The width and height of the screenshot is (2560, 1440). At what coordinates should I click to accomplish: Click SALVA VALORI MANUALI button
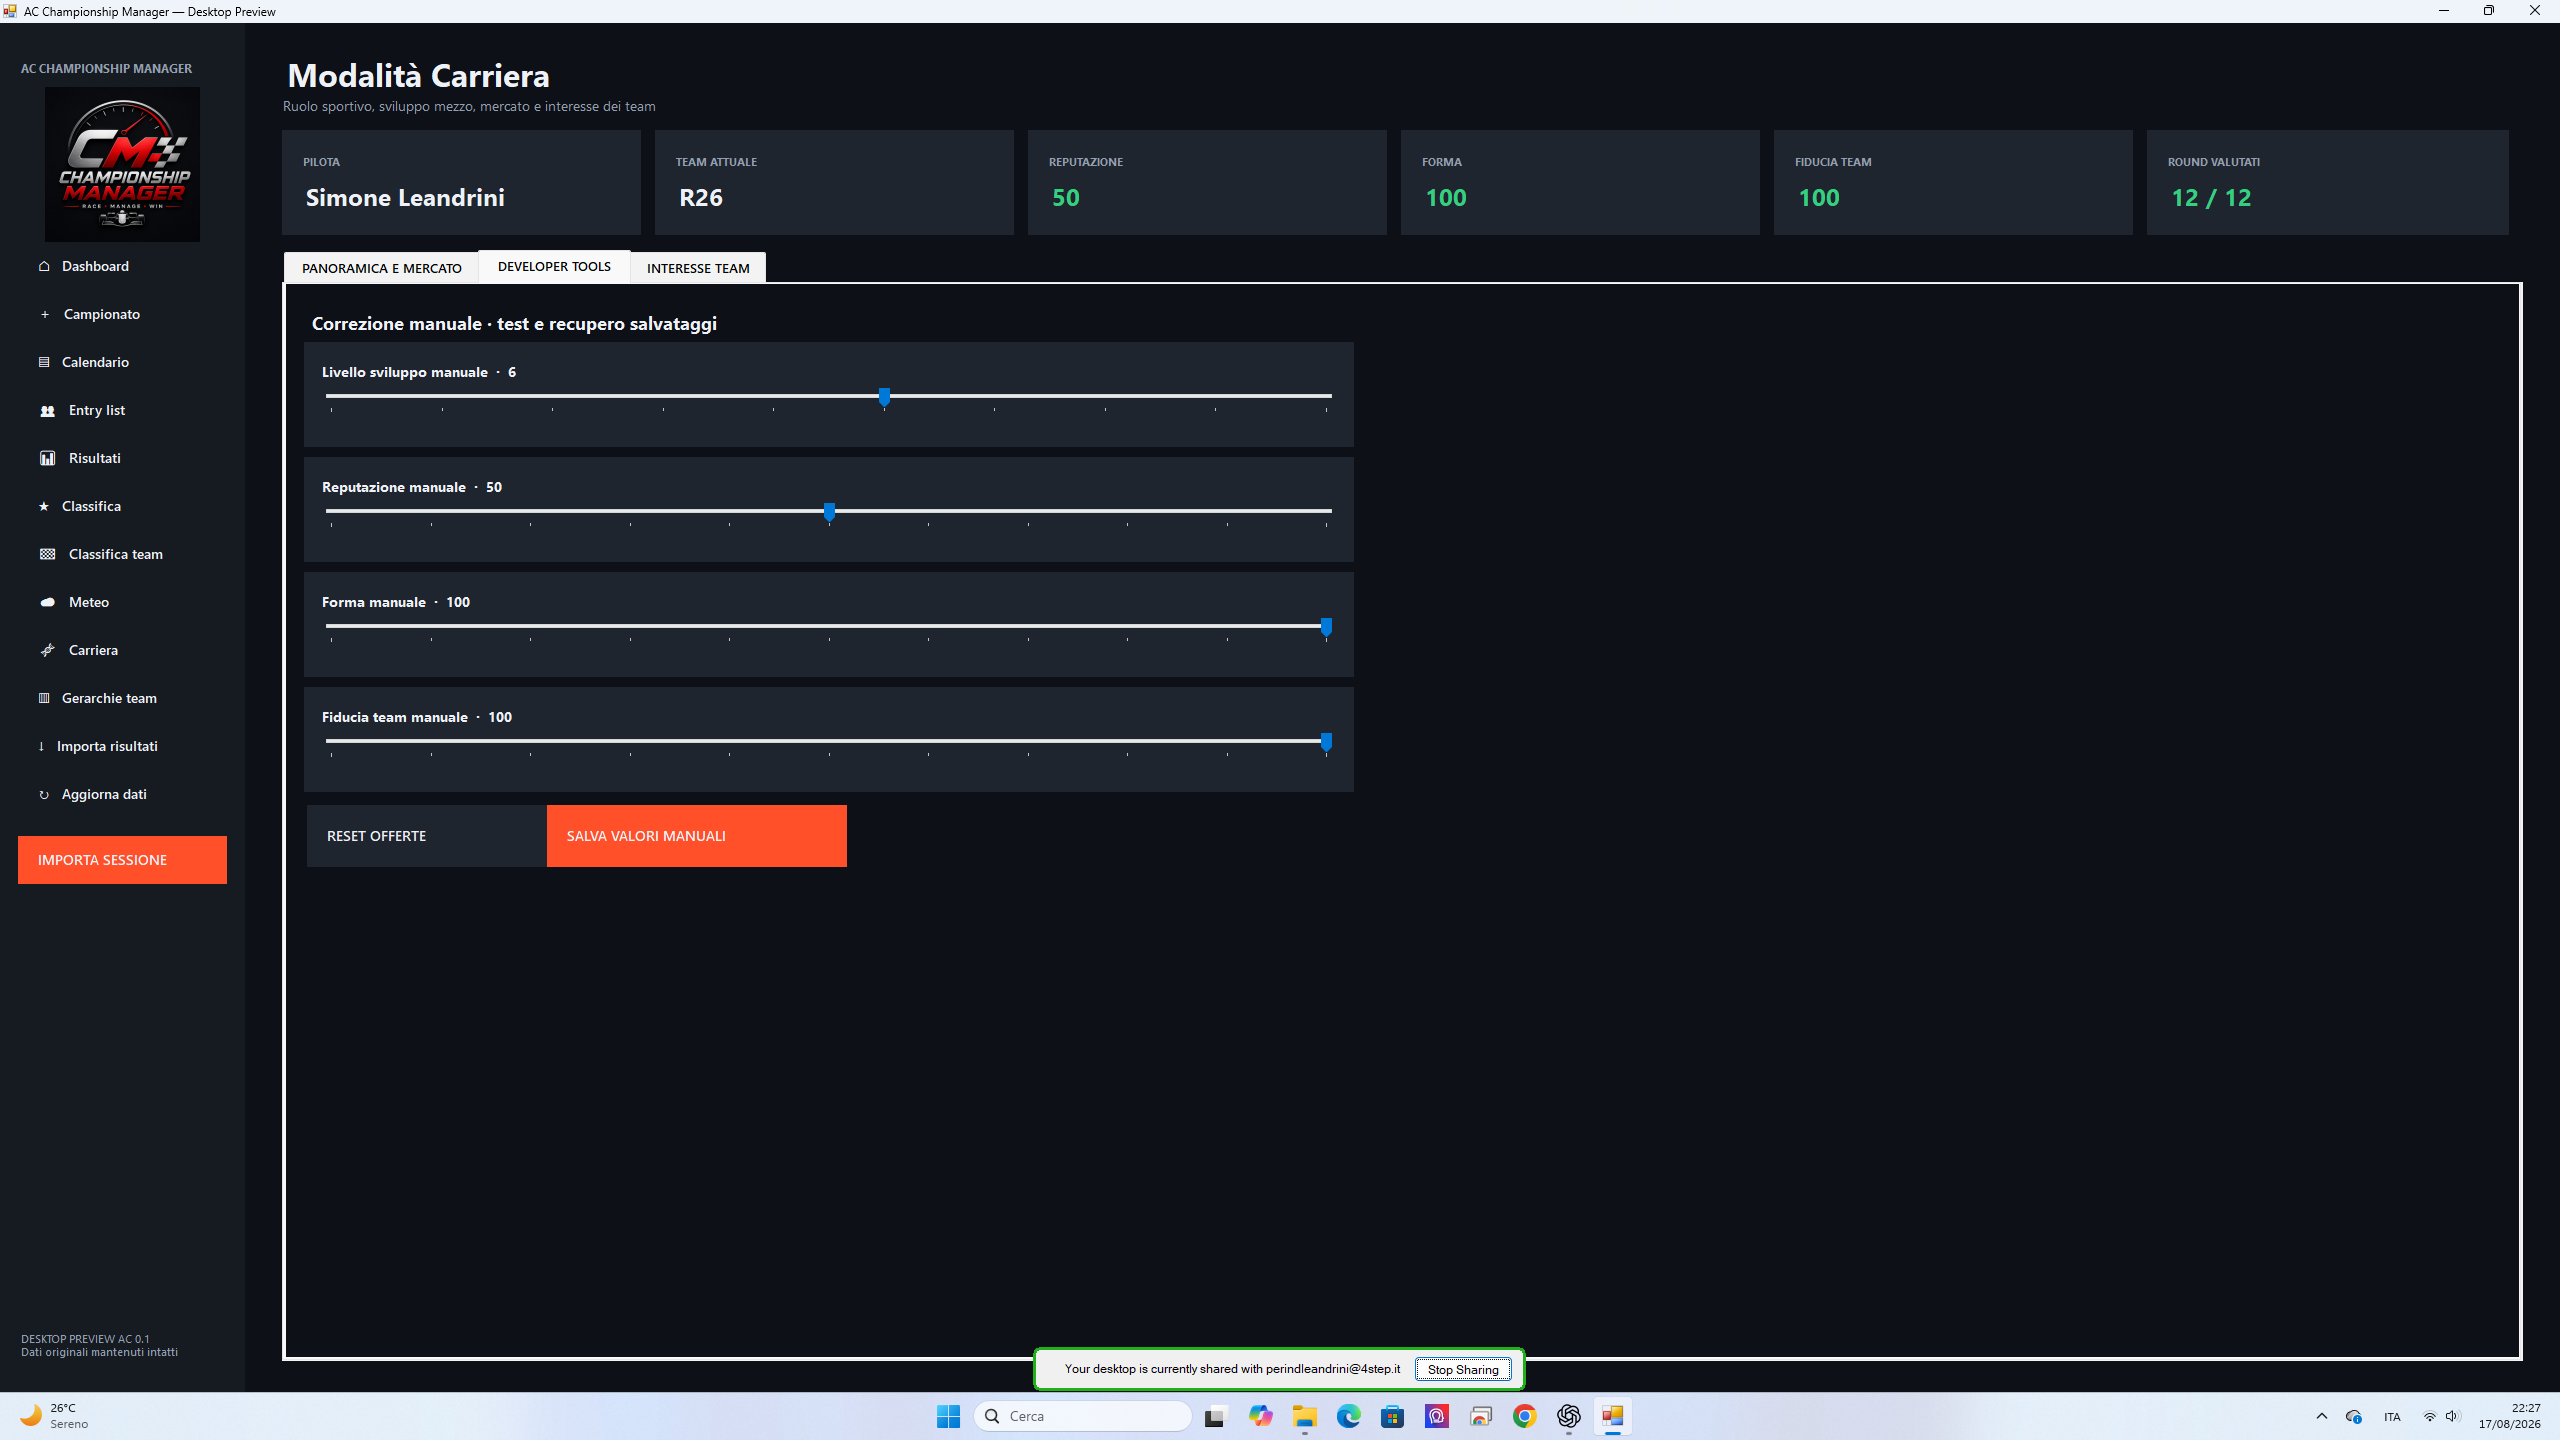(x=697, y=836)
